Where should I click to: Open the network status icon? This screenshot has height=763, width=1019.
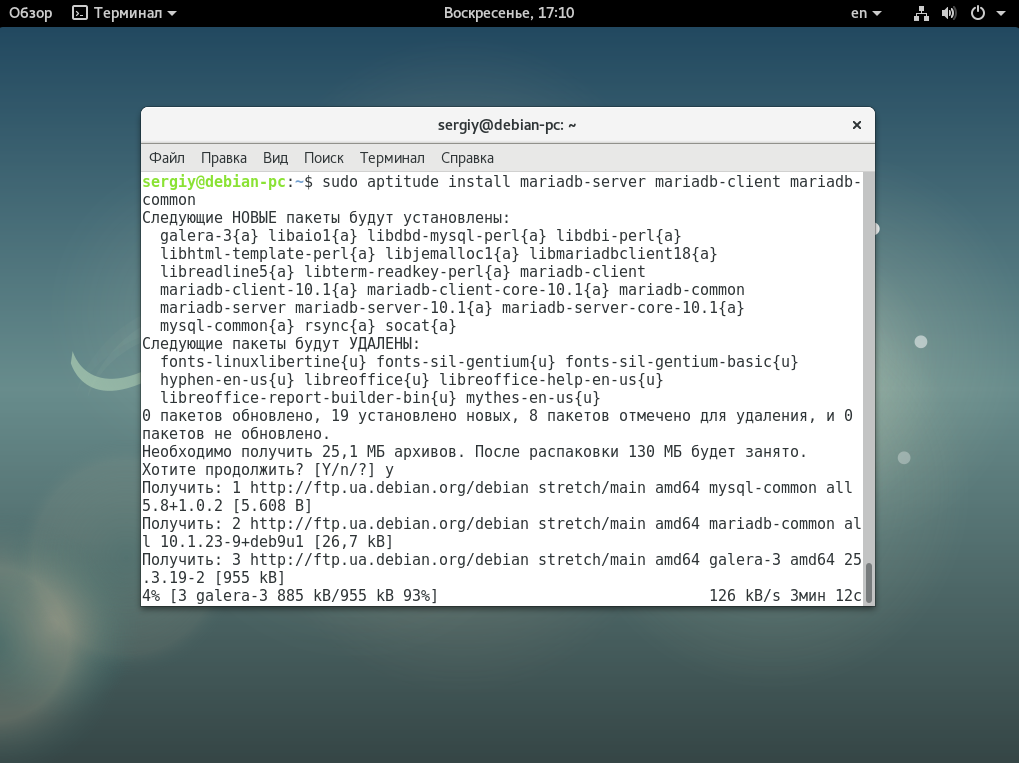[x=921, y=14]
